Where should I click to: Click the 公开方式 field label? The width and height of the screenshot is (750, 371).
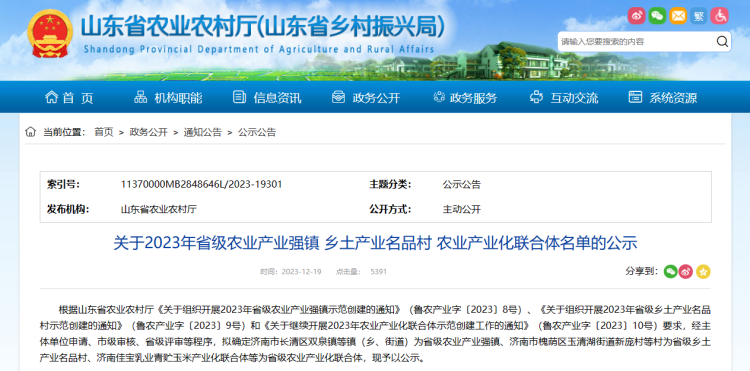[390, 209]
